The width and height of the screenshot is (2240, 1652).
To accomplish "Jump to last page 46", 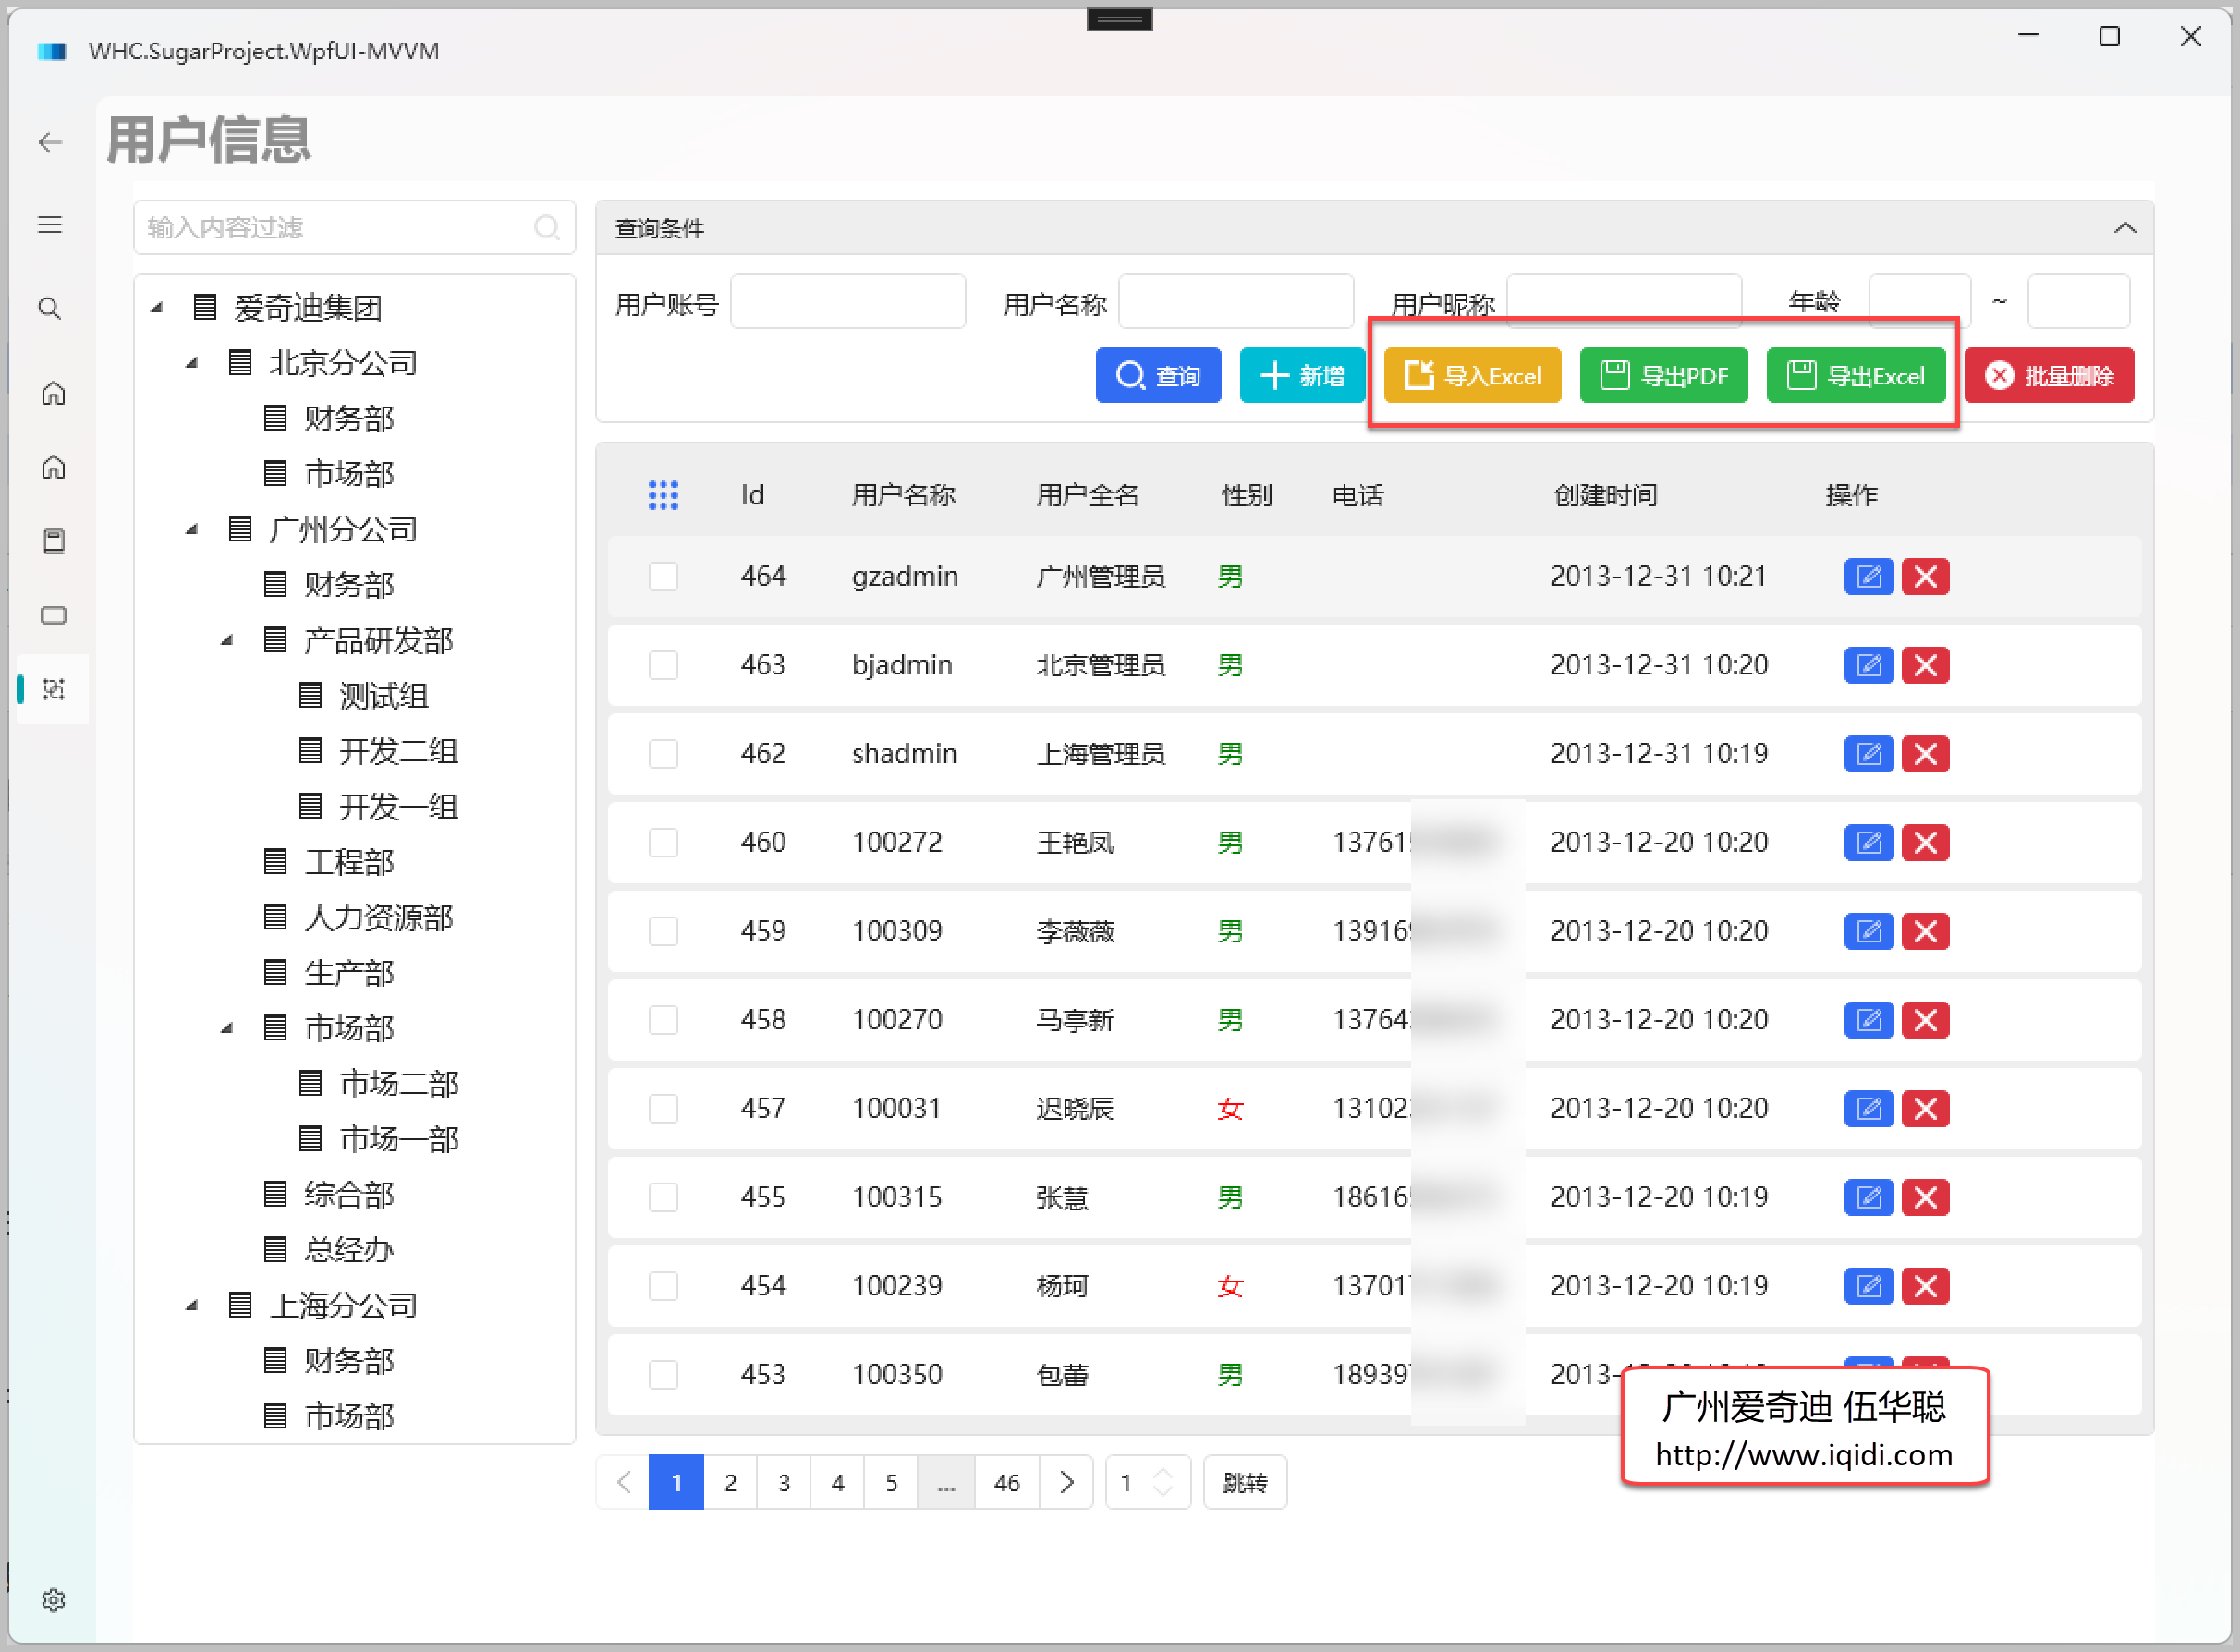I will tap(1007, 1482).
